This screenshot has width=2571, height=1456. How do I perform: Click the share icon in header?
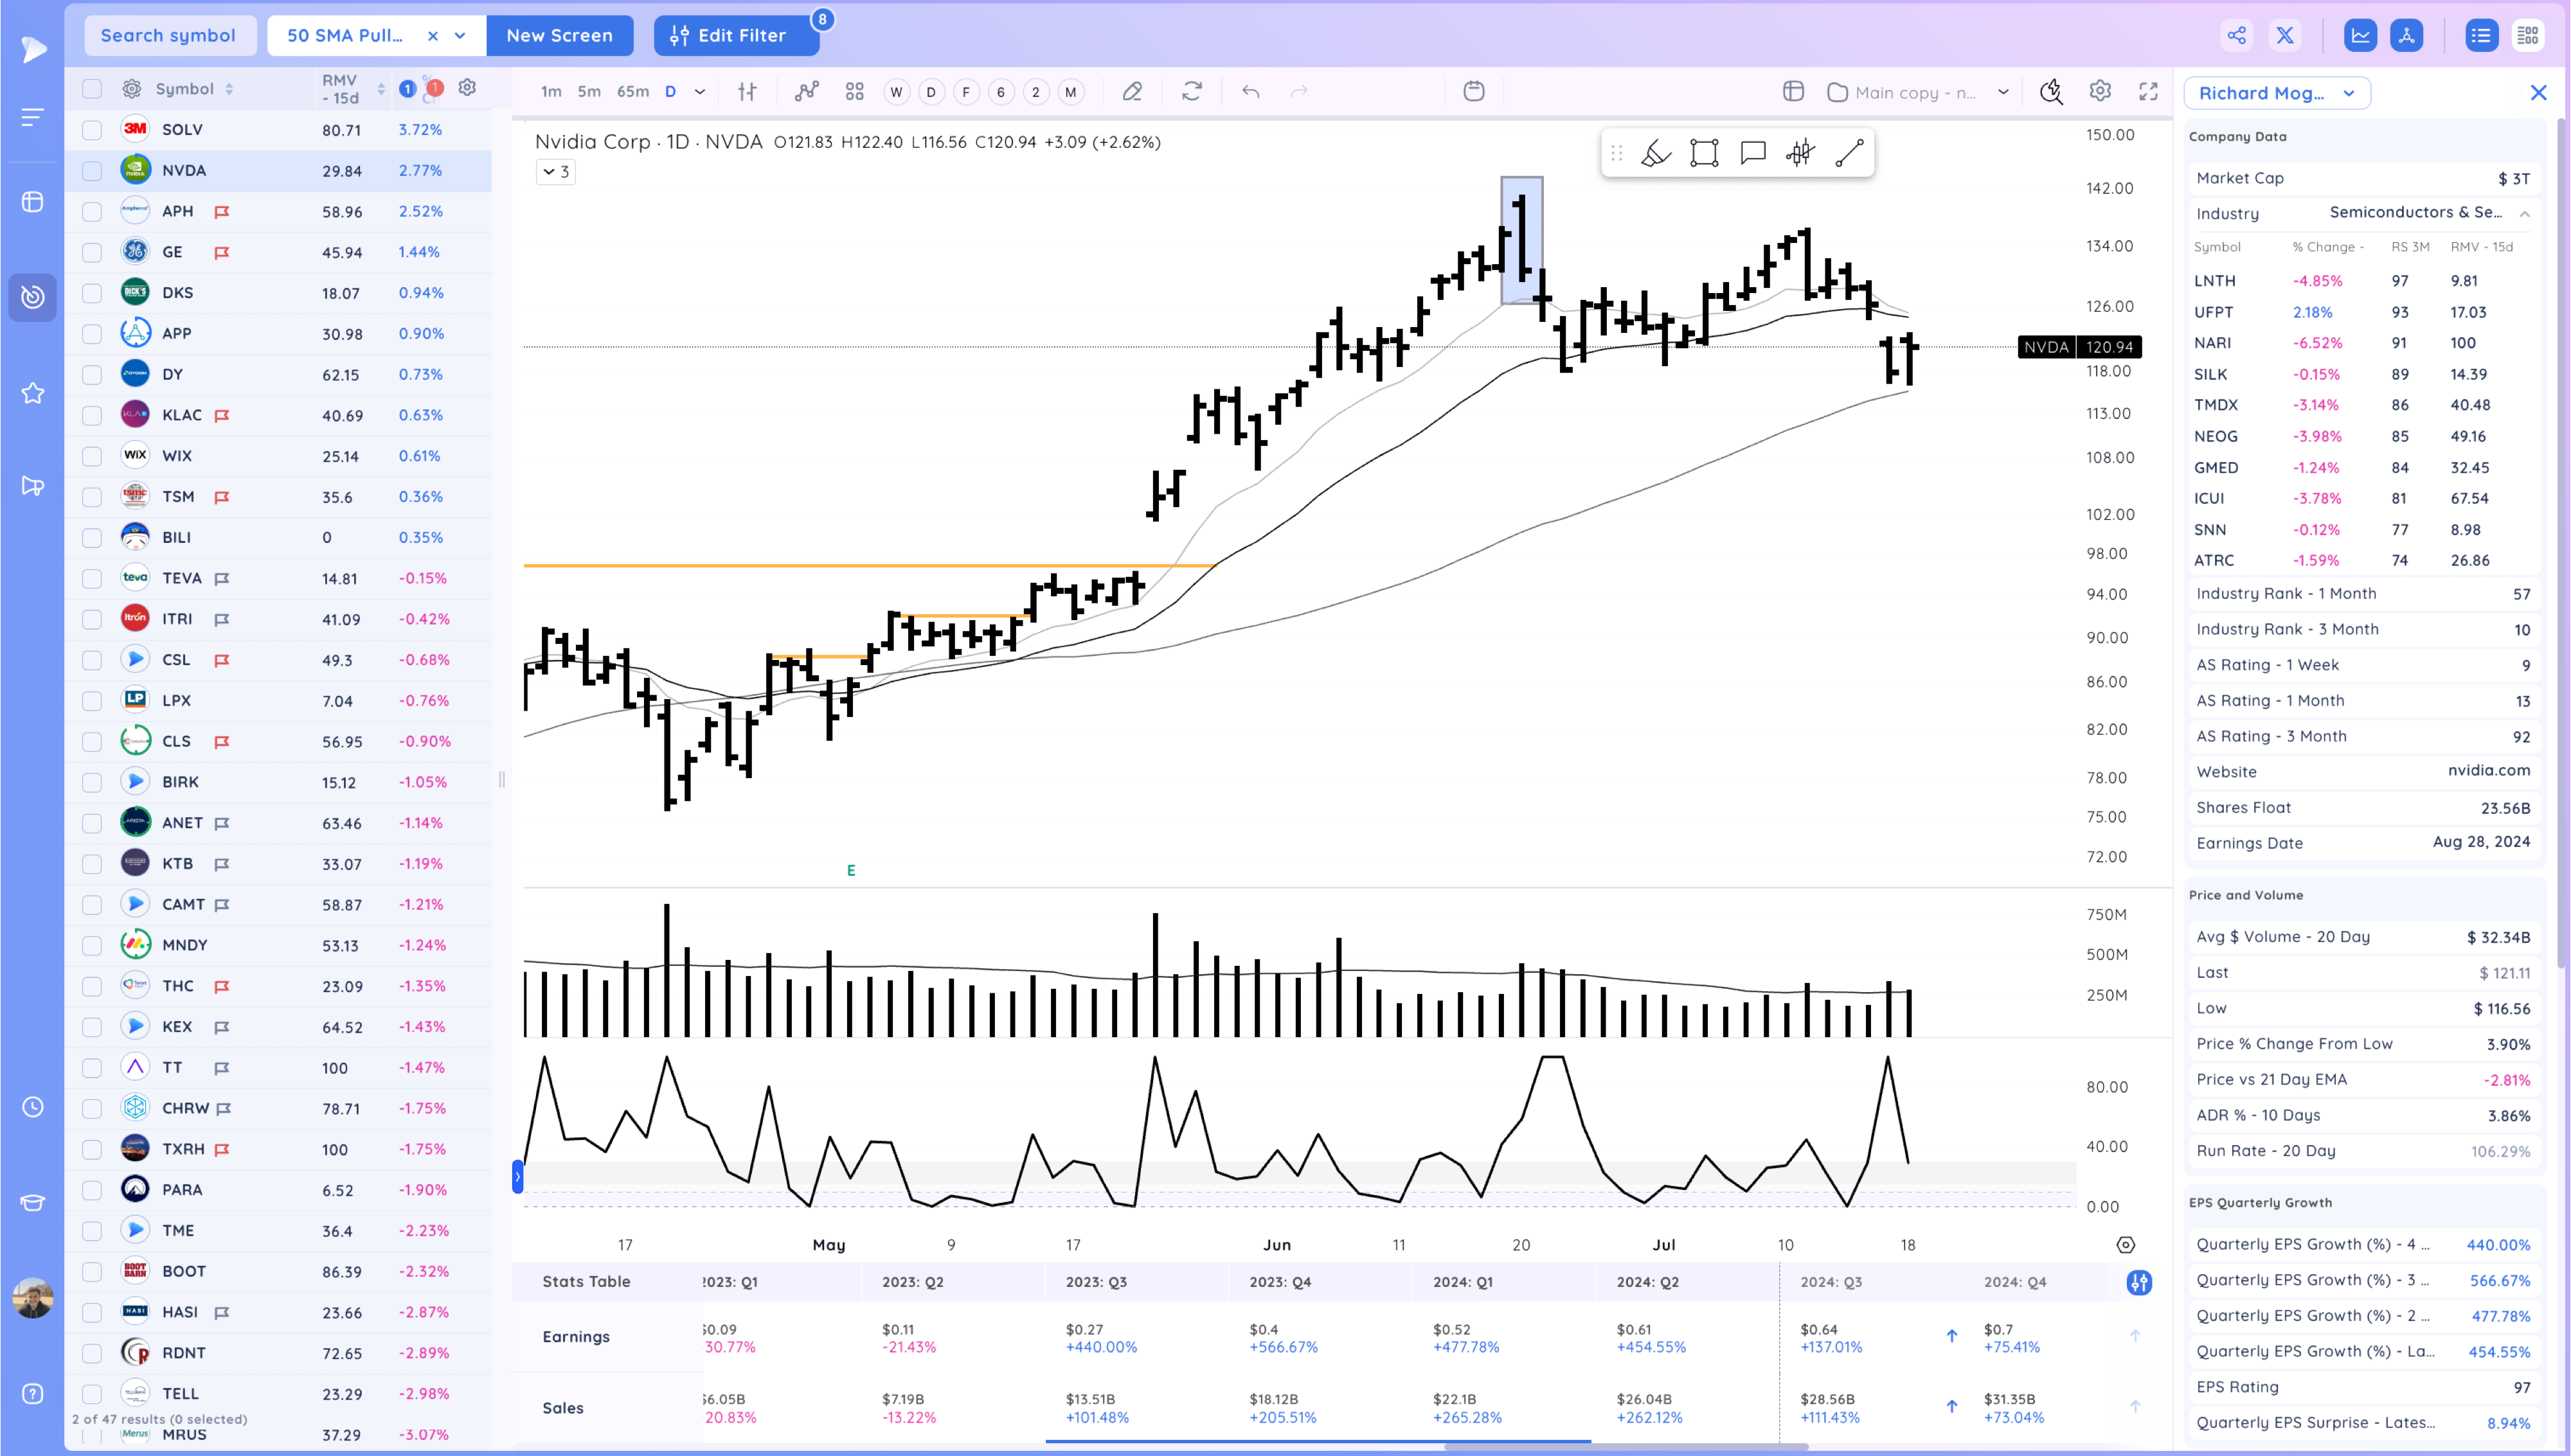pyautogui.click(x=2237, y=36)
